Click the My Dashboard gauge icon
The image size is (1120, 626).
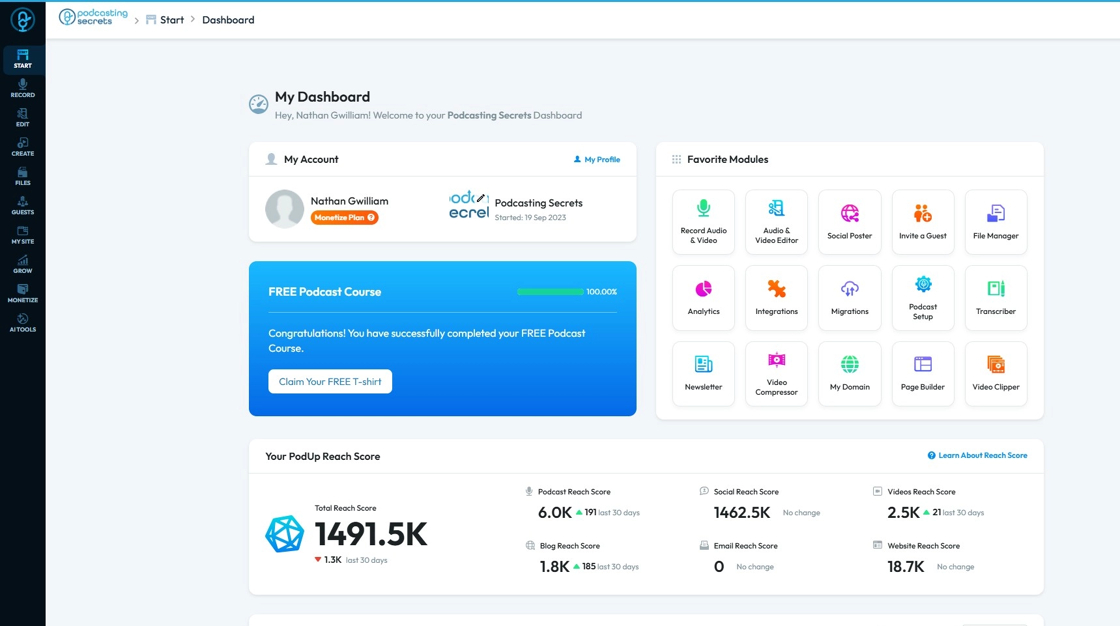[258, 104]
